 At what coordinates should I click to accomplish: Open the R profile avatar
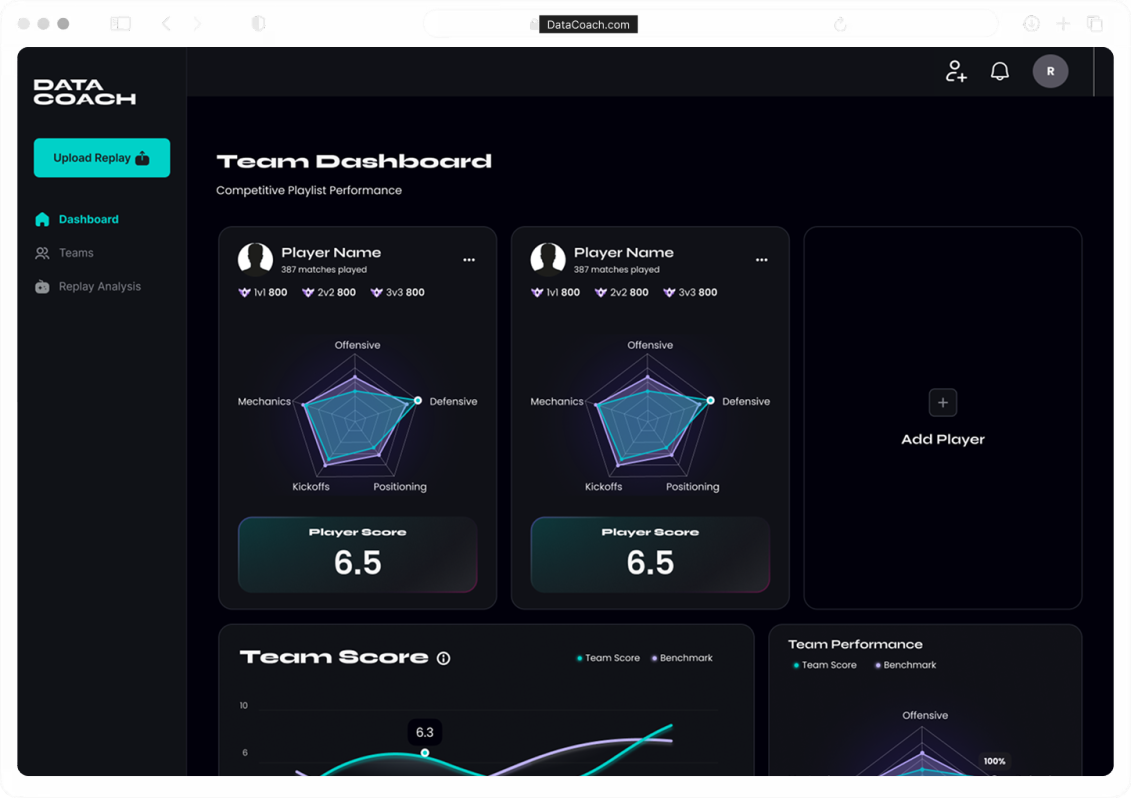[1050, 71]
